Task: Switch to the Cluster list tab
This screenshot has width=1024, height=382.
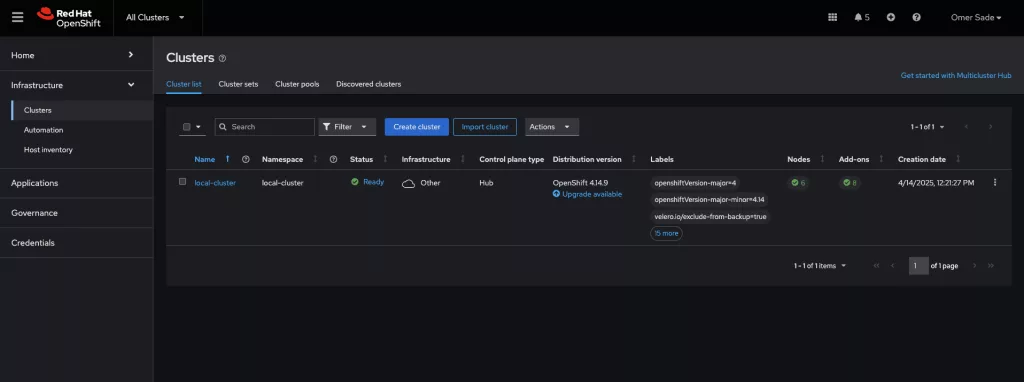Action: click(x=184, y=84)
